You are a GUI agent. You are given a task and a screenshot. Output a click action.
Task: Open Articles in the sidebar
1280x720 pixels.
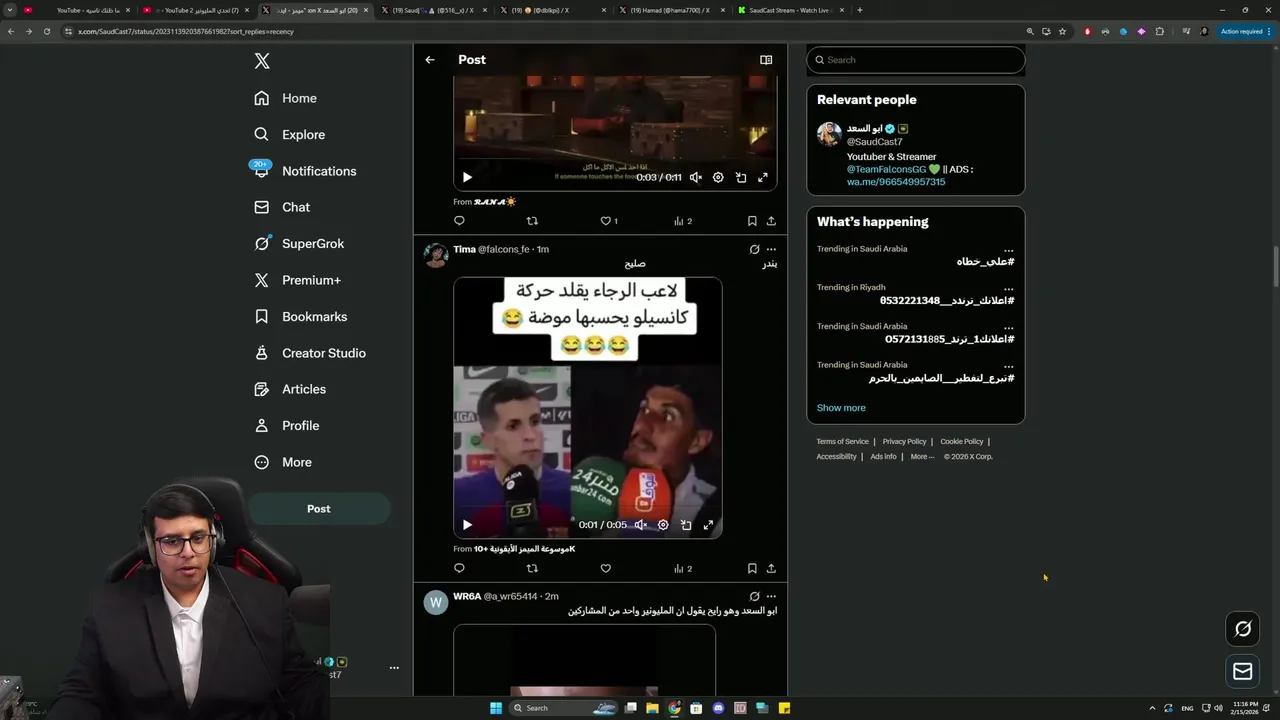click(x=289, y=389)
